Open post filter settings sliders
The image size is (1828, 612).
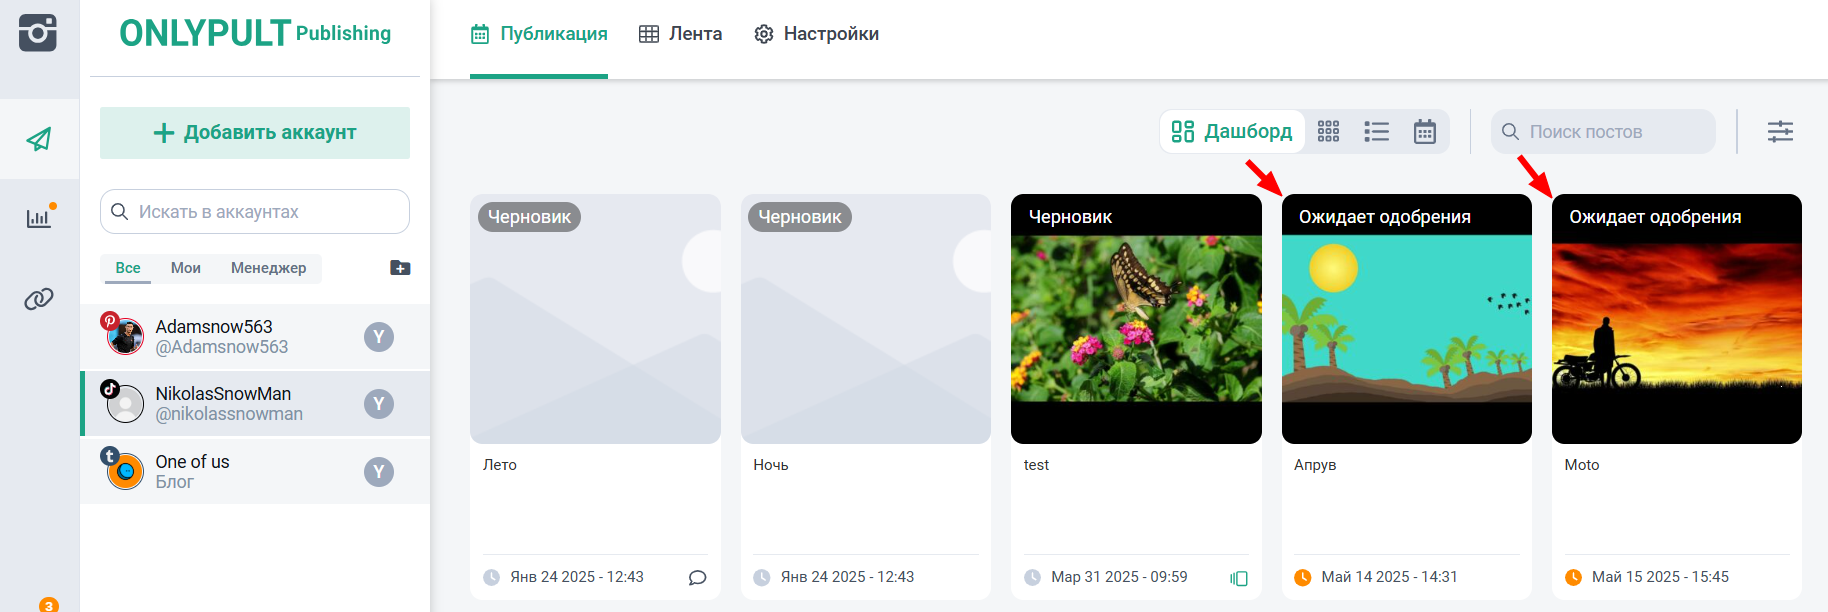(x=1780, y=132)
